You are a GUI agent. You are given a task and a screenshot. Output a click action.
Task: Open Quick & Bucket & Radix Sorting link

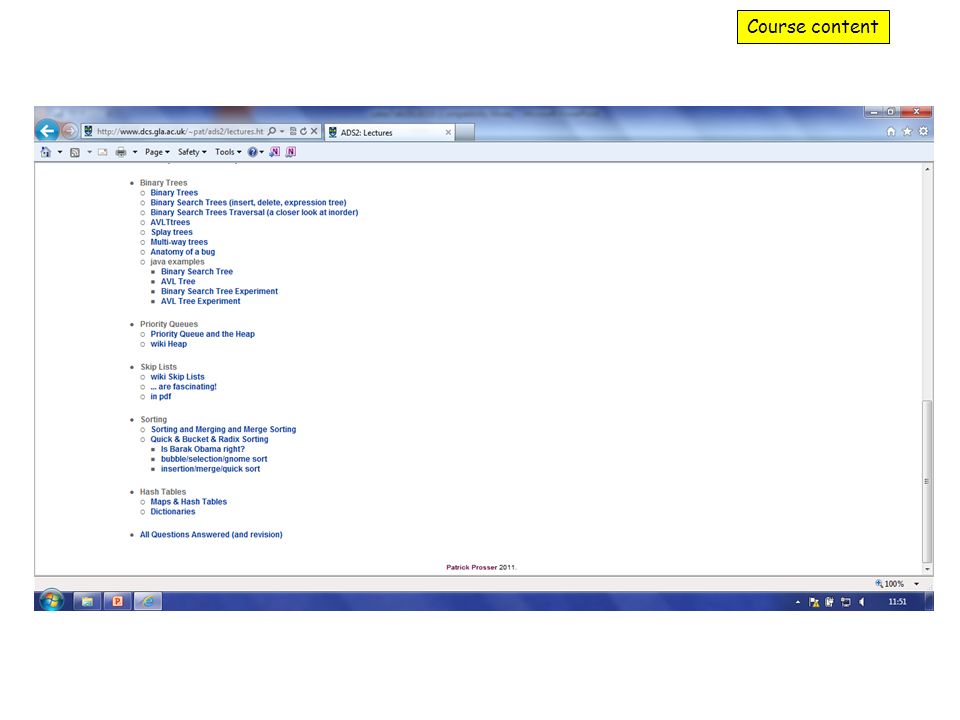click(x=209, y=439)
